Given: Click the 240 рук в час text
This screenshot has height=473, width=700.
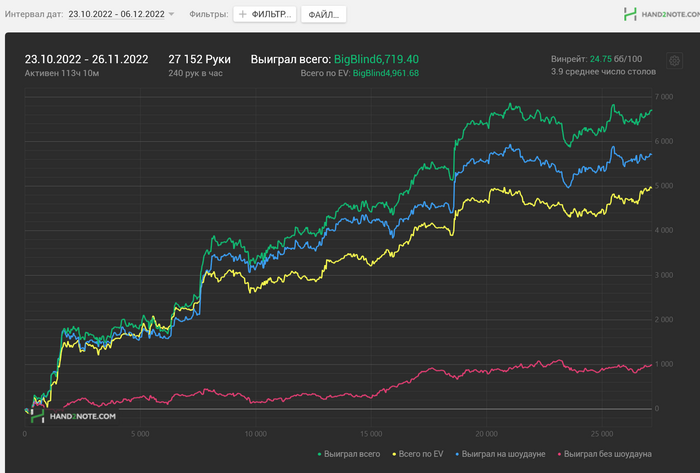Looking at the screenshot, I should (196, 73).
